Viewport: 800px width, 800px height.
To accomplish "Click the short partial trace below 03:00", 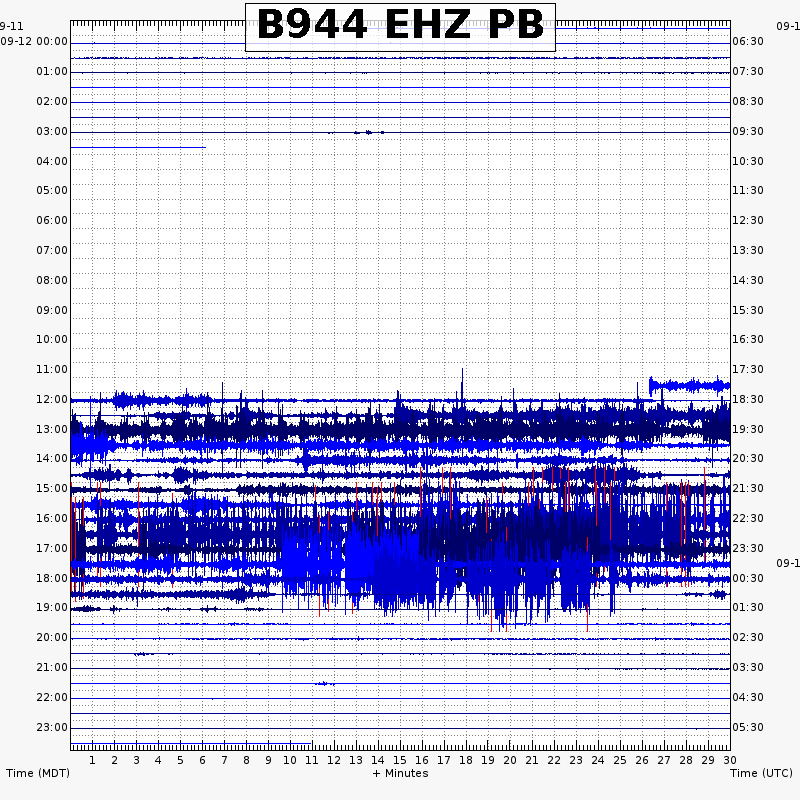I will 138,147.
